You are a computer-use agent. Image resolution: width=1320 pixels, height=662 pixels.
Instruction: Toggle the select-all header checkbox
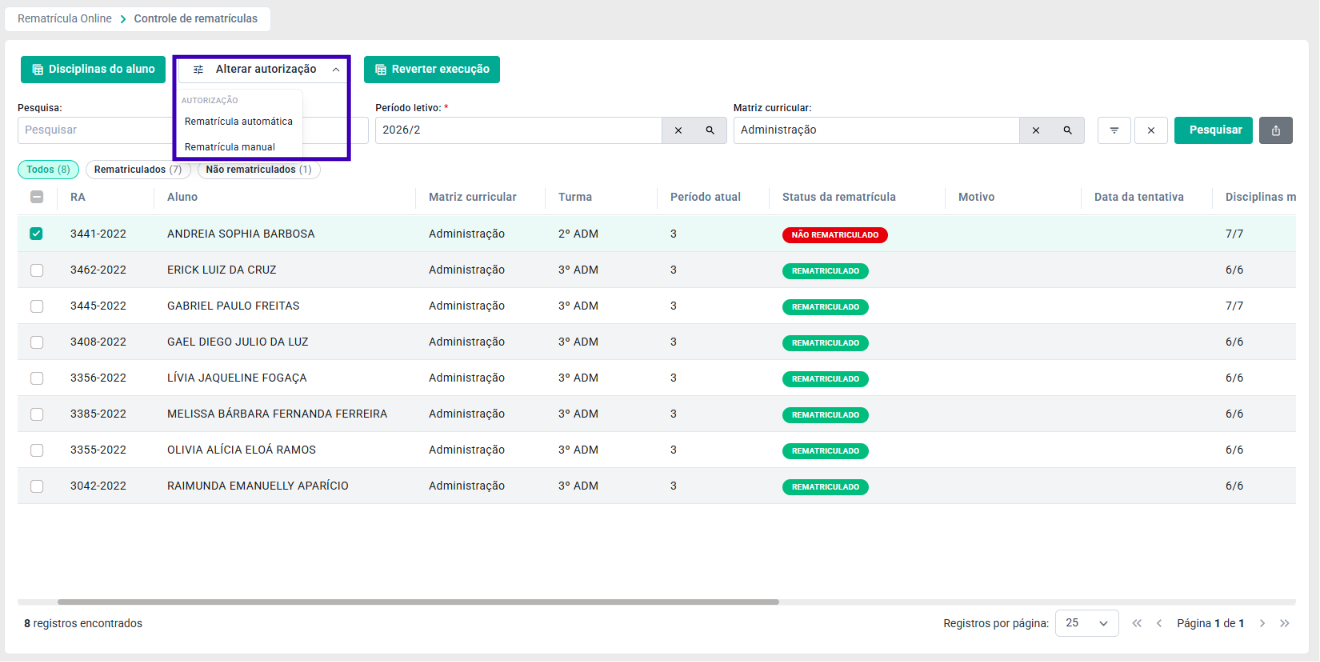36,197
